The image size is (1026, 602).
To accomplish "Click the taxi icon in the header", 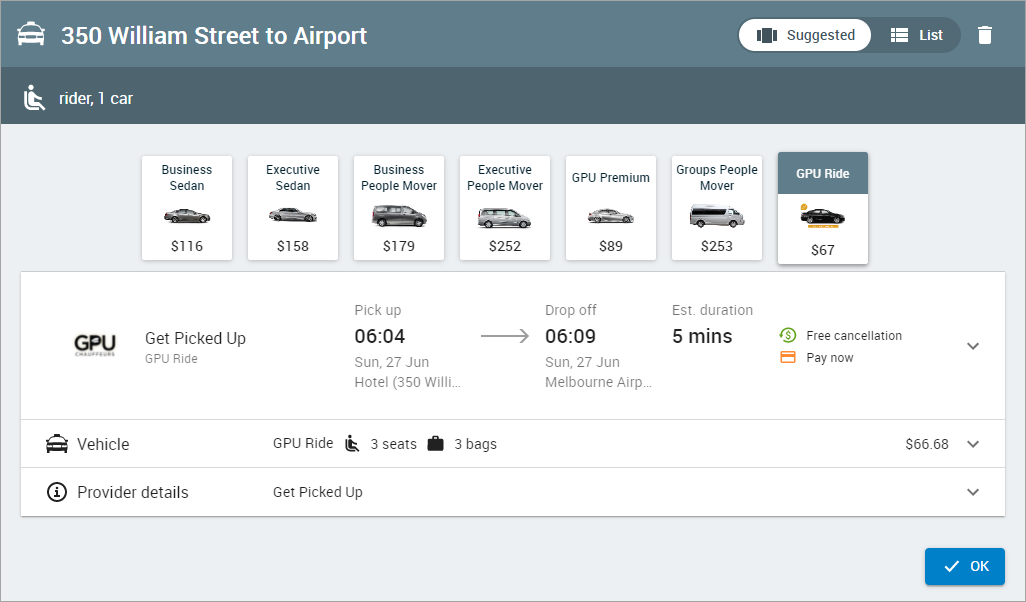I will (31, 35).
